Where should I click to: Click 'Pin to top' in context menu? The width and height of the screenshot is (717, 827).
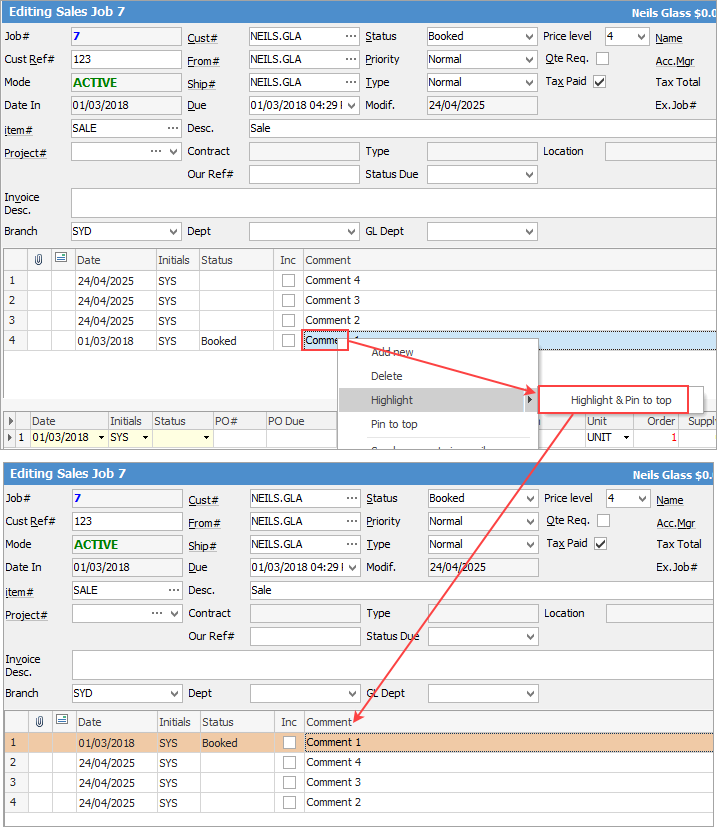pyautogui.click(x=394, y=424)
